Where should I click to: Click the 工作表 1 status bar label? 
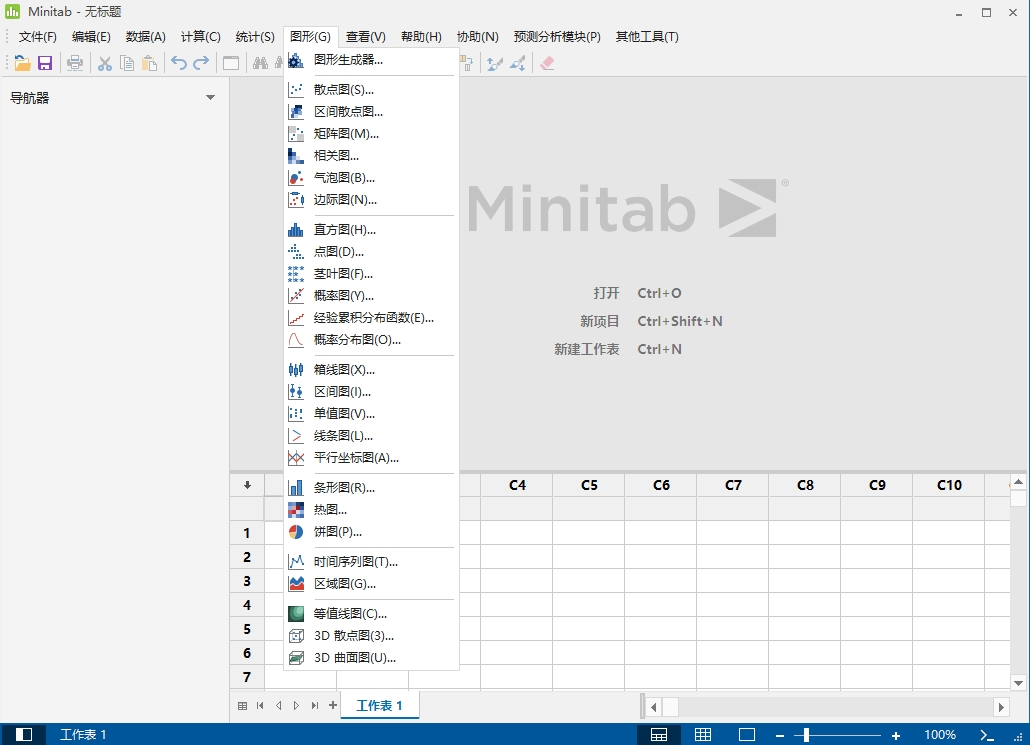tap(83, 734)
